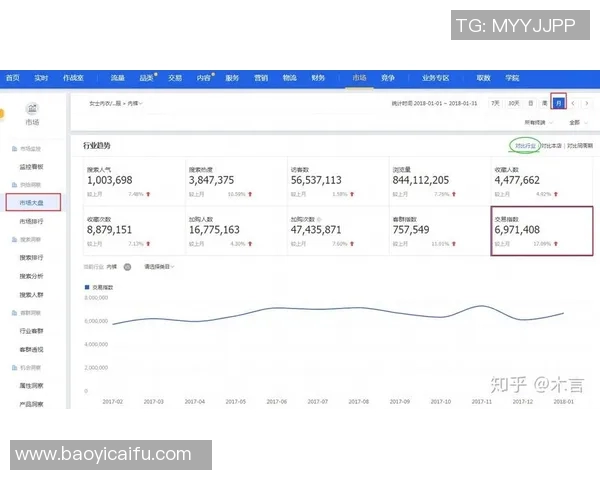
Task: Switch to the 竞争 top navigation tab
Action: [x=388, y=77]
